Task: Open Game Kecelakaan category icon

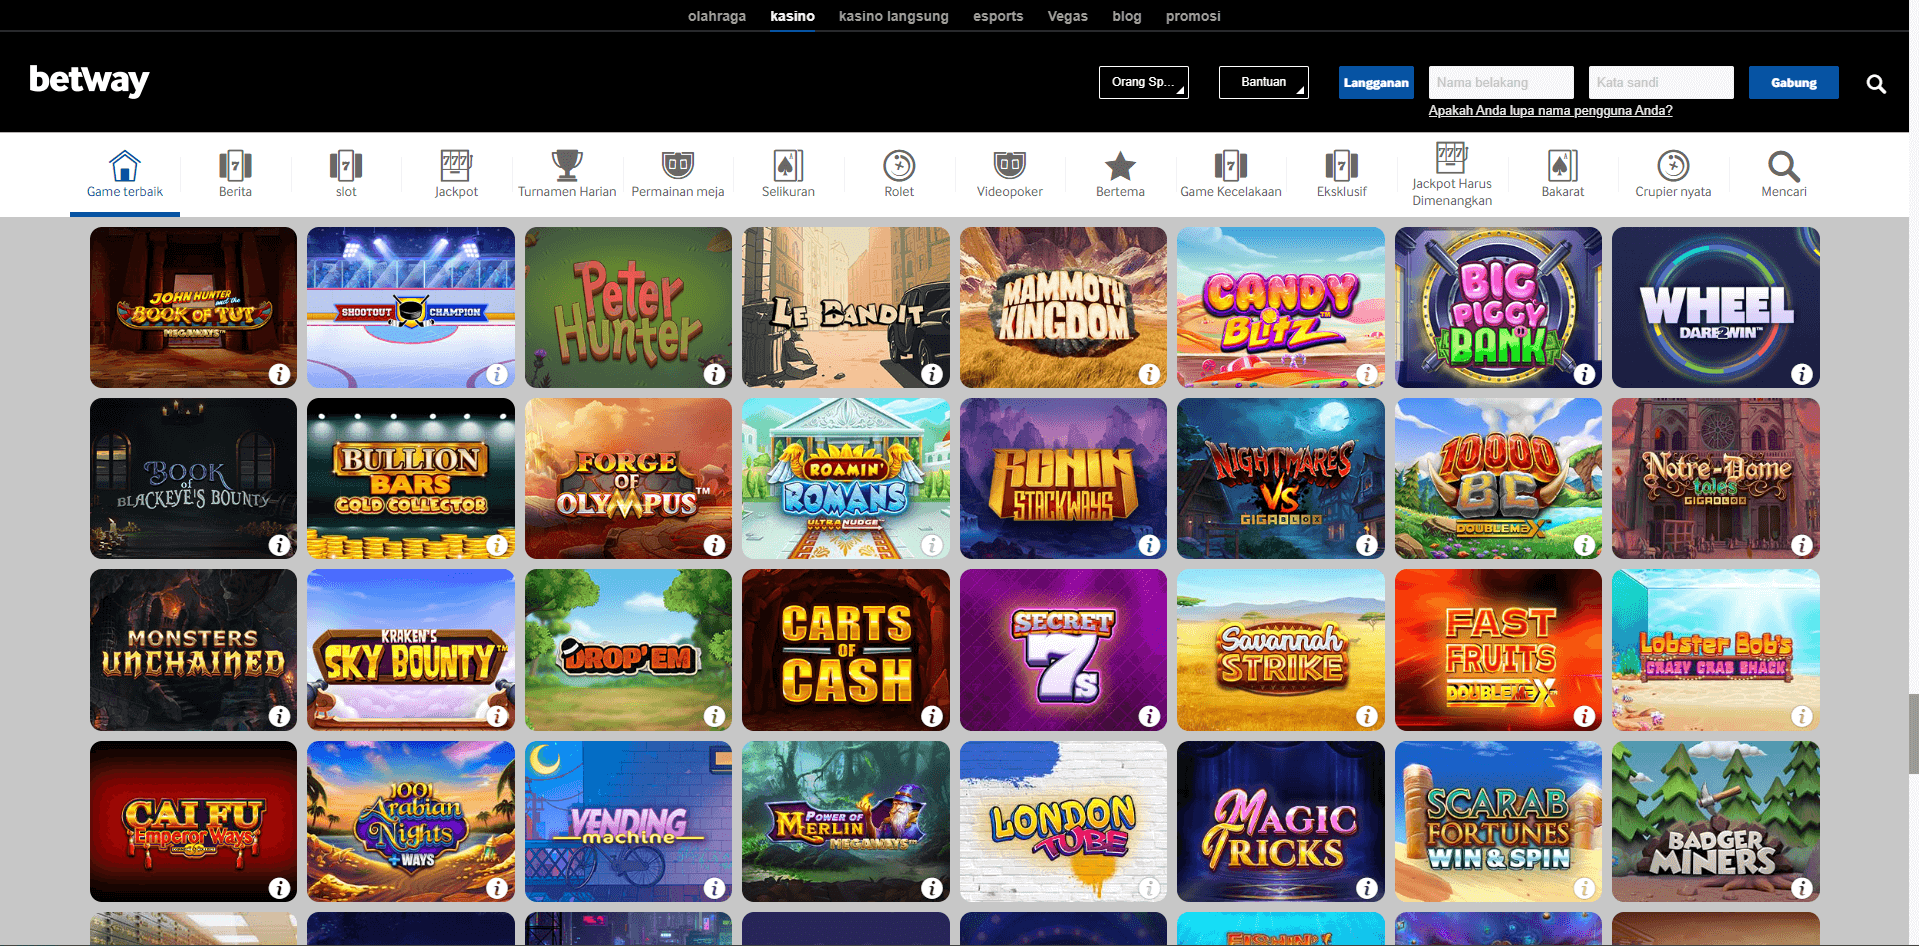Action: pos(1231,165)
